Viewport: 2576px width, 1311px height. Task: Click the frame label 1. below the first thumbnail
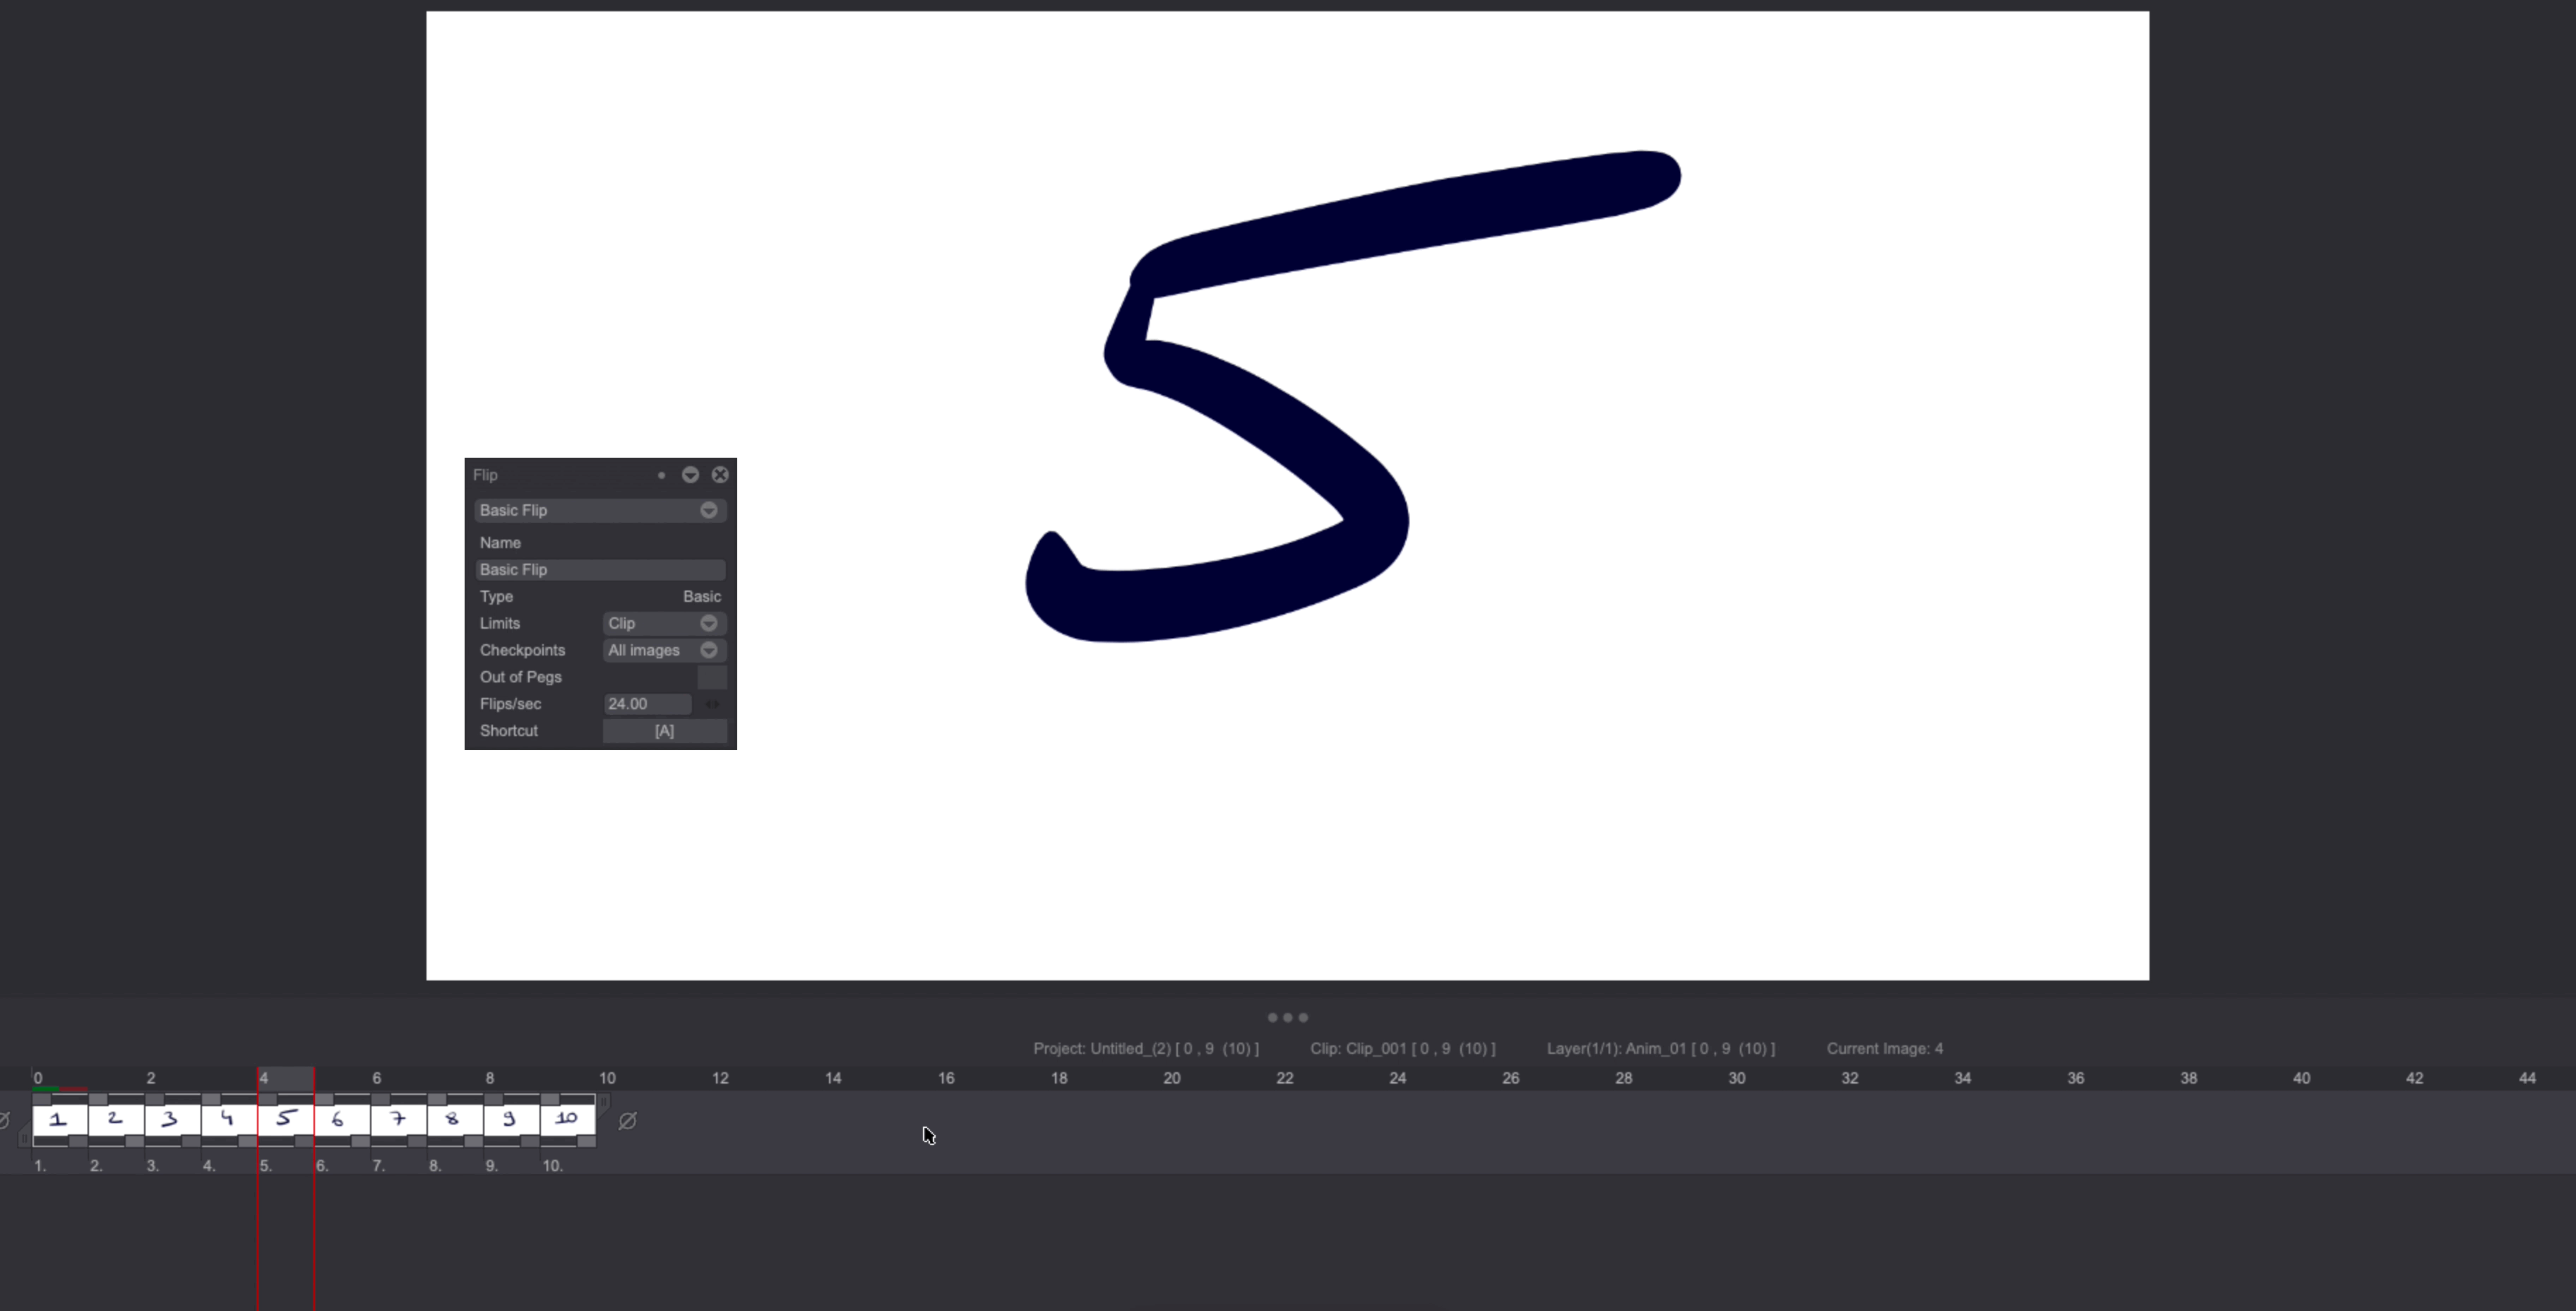pyautogui.click(x=41, y=1165)
